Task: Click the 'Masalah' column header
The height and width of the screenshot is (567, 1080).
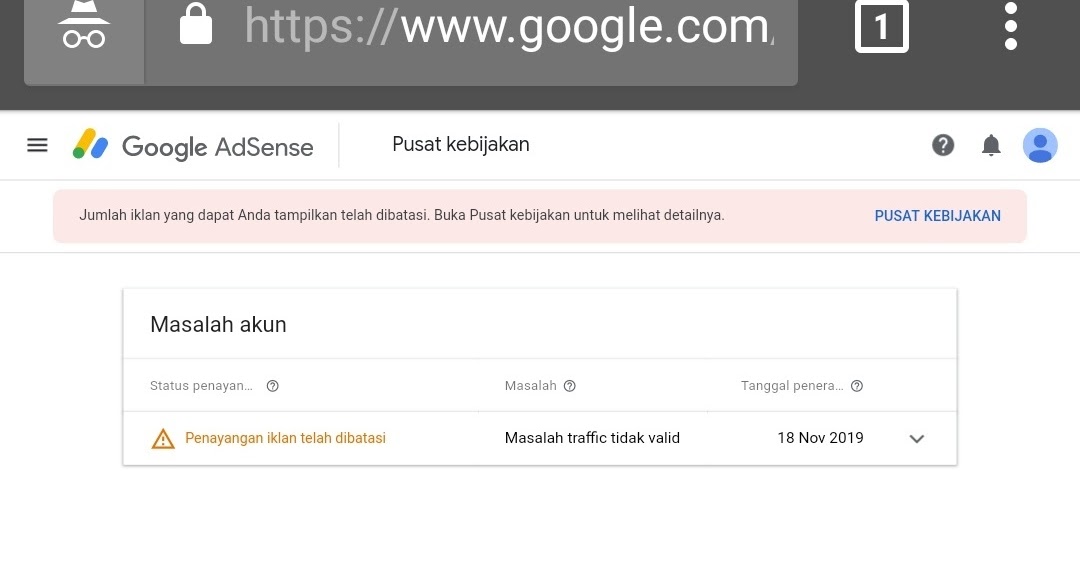Action: [530, 386]
